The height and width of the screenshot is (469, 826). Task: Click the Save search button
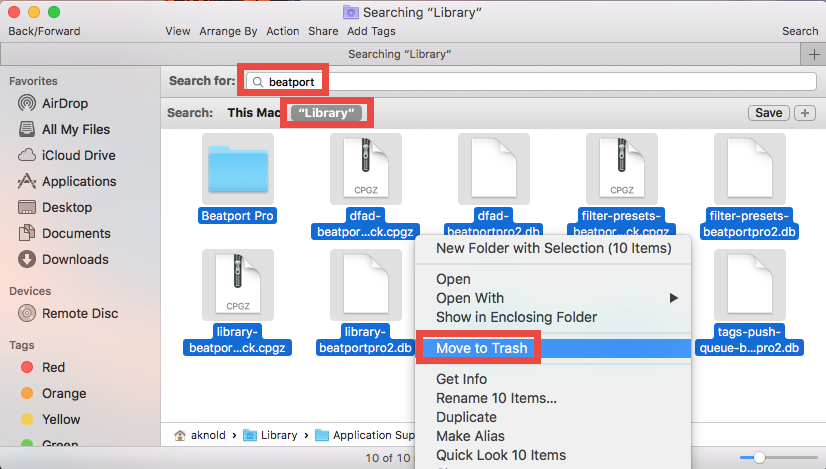pyautogui.click(x=768, y=113)
